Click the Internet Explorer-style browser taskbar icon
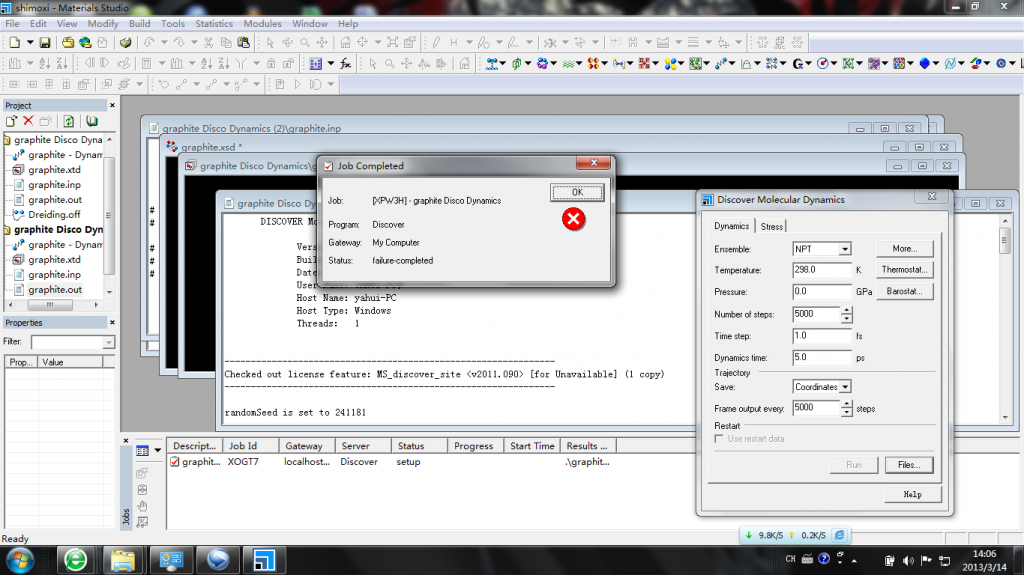 pos(76,561)
